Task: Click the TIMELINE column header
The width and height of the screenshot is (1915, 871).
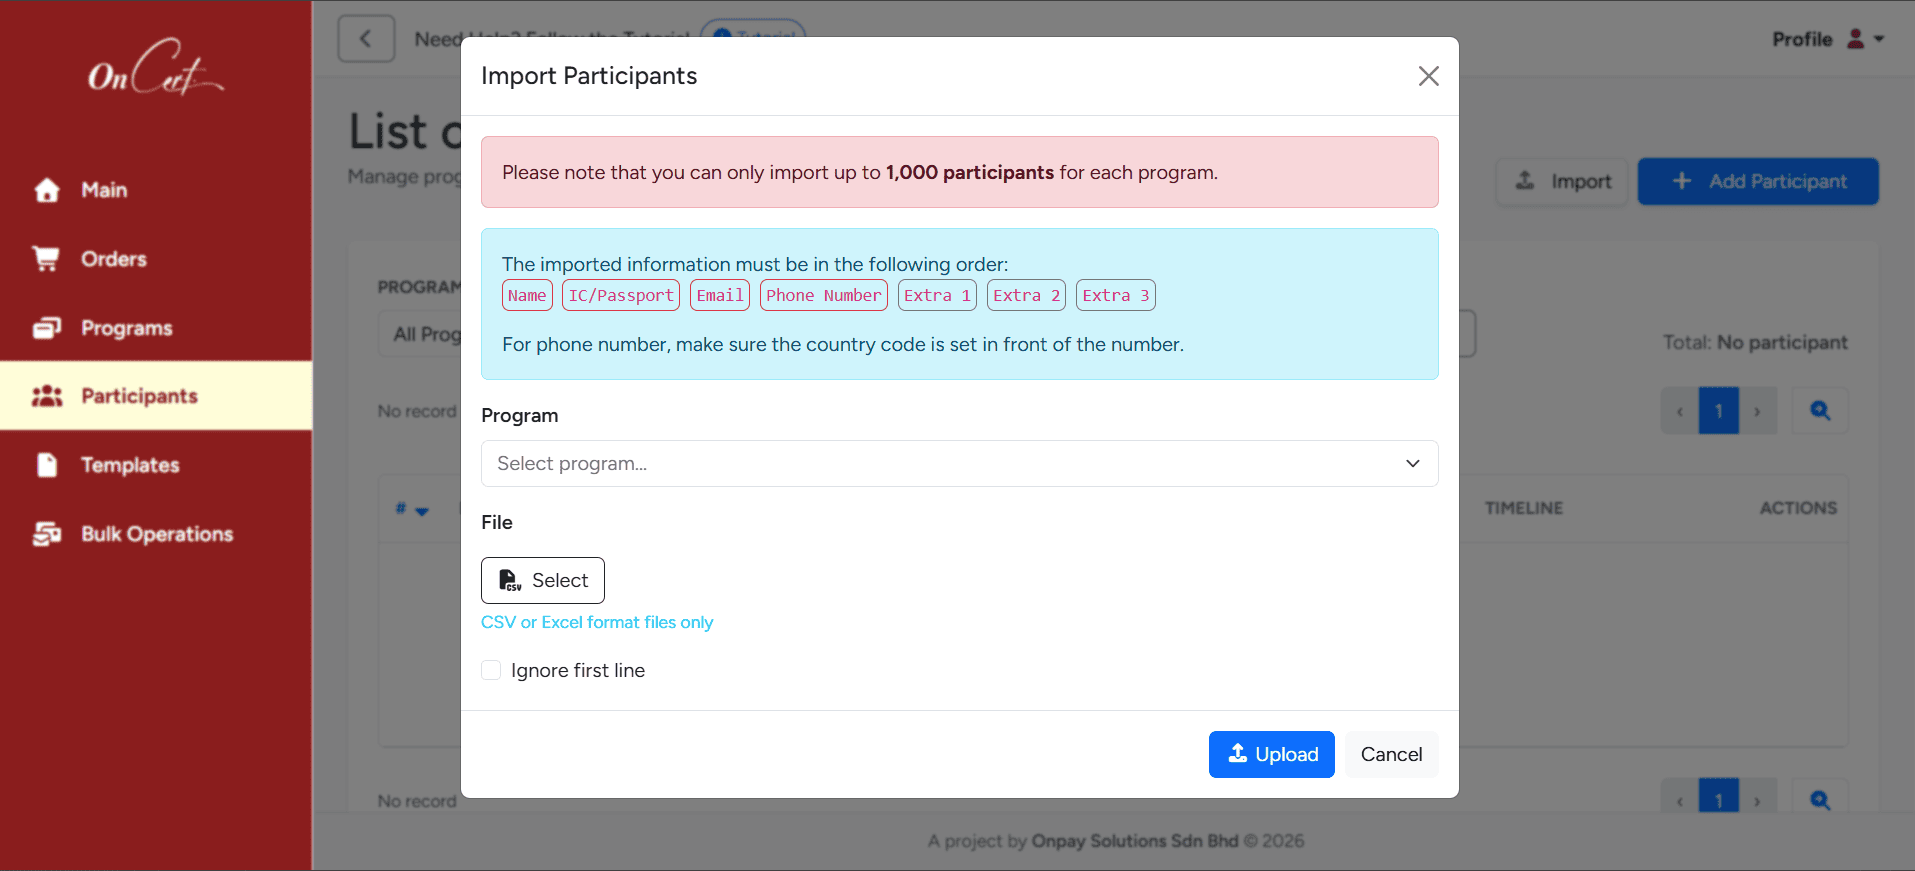Action: click(x=1524, y=508)
